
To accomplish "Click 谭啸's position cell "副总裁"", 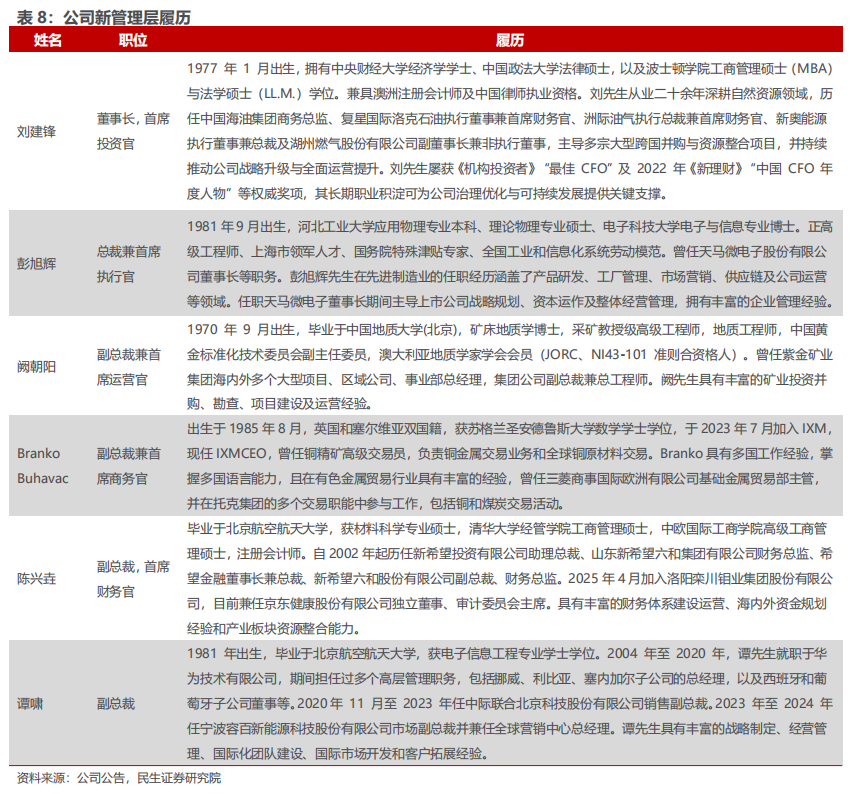I will pos(116,703).
